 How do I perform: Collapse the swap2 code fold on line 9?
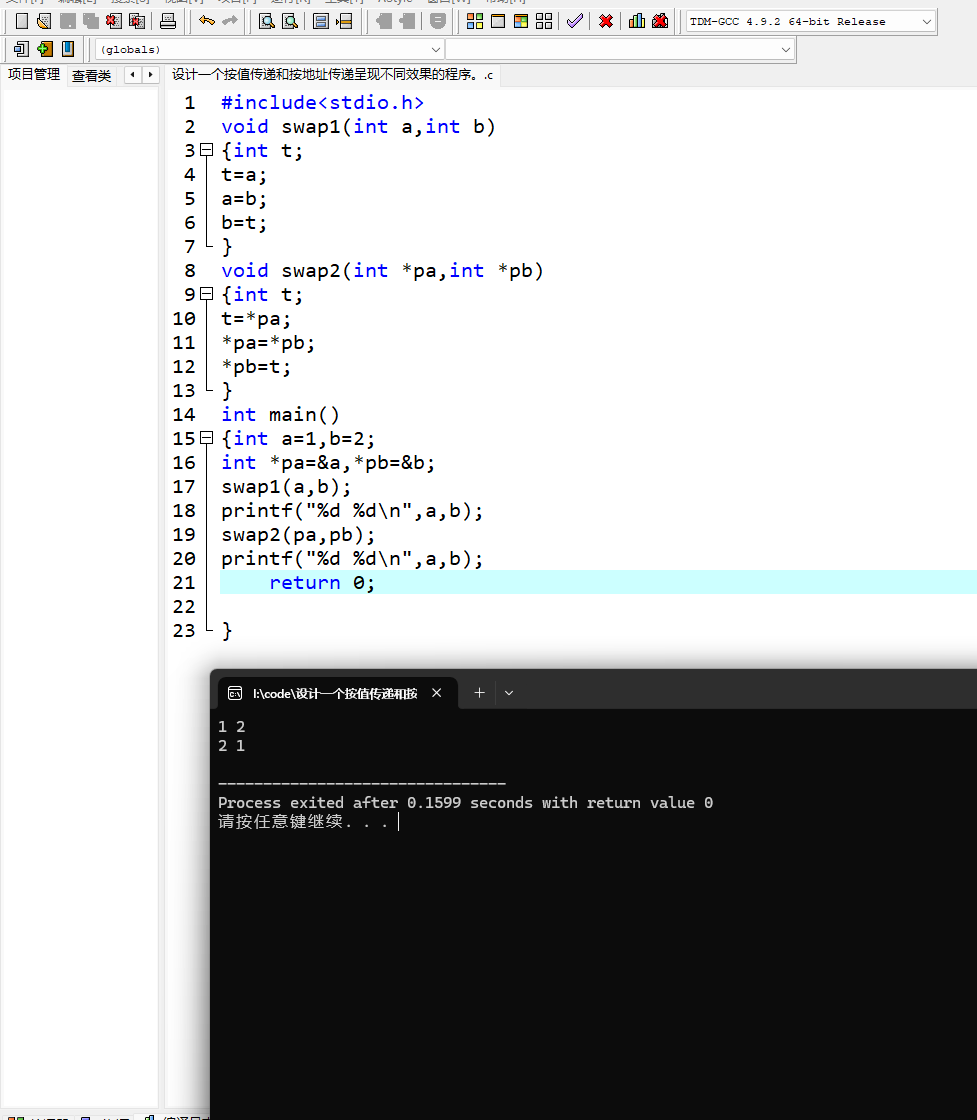tap(206, 294)
